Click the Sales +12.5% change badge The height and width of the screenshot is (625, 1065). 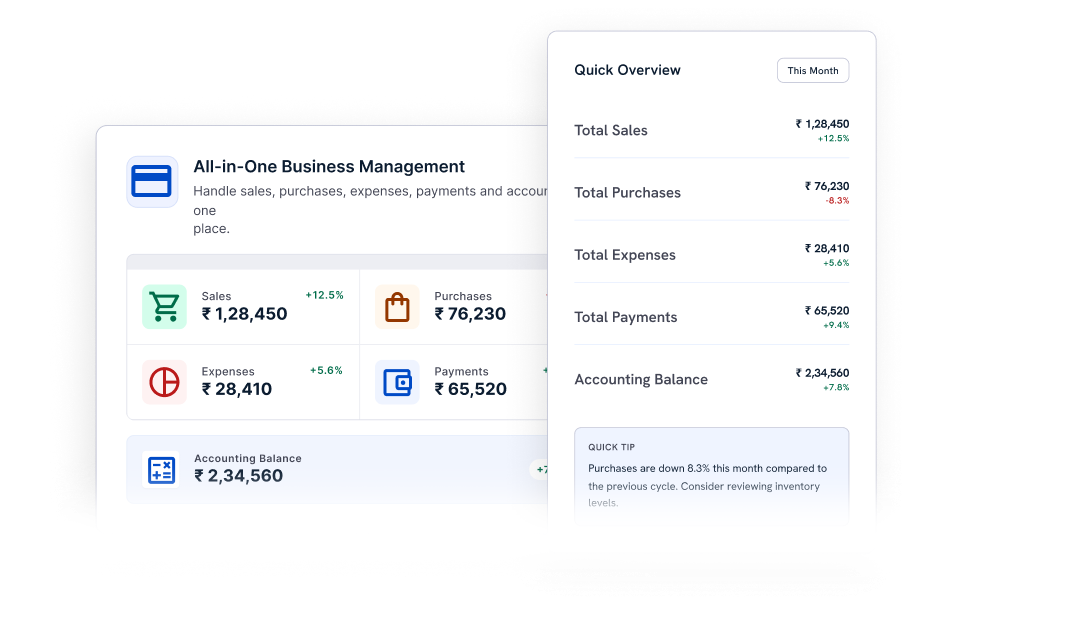325,295
